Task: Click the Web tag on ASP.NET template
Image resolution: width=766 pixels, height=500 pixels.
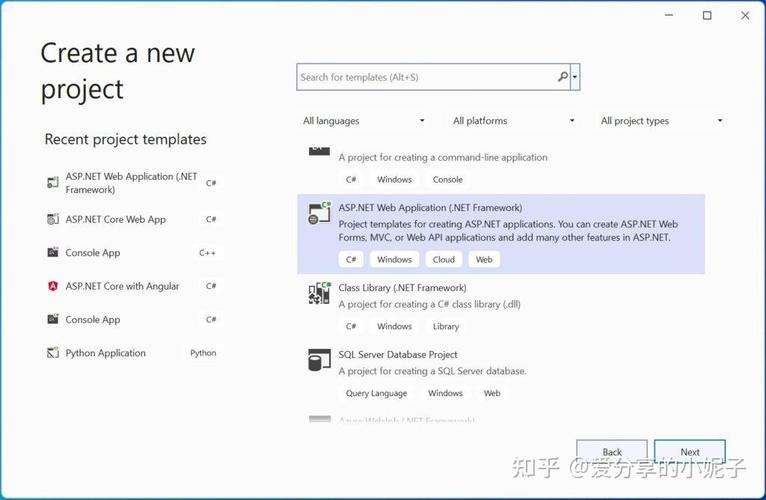Action: click(x=484, y=260)
